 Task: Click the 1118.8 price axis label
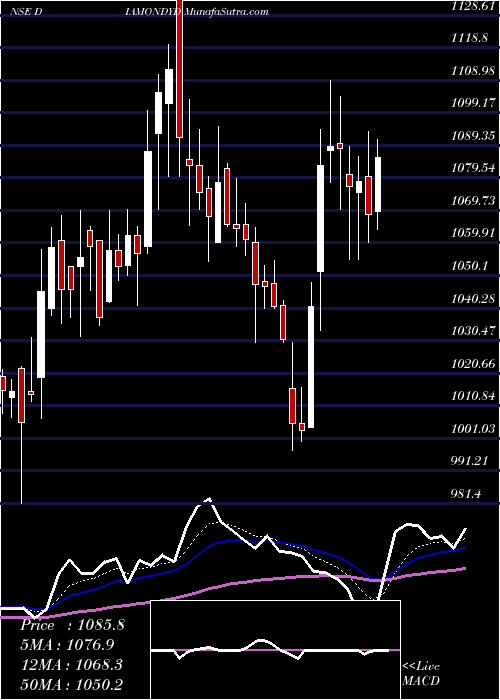coord(469,38)
